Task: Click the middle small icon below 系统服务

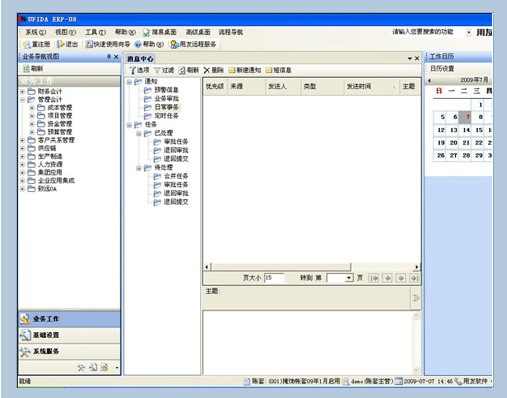Action: tap(93, 367)
